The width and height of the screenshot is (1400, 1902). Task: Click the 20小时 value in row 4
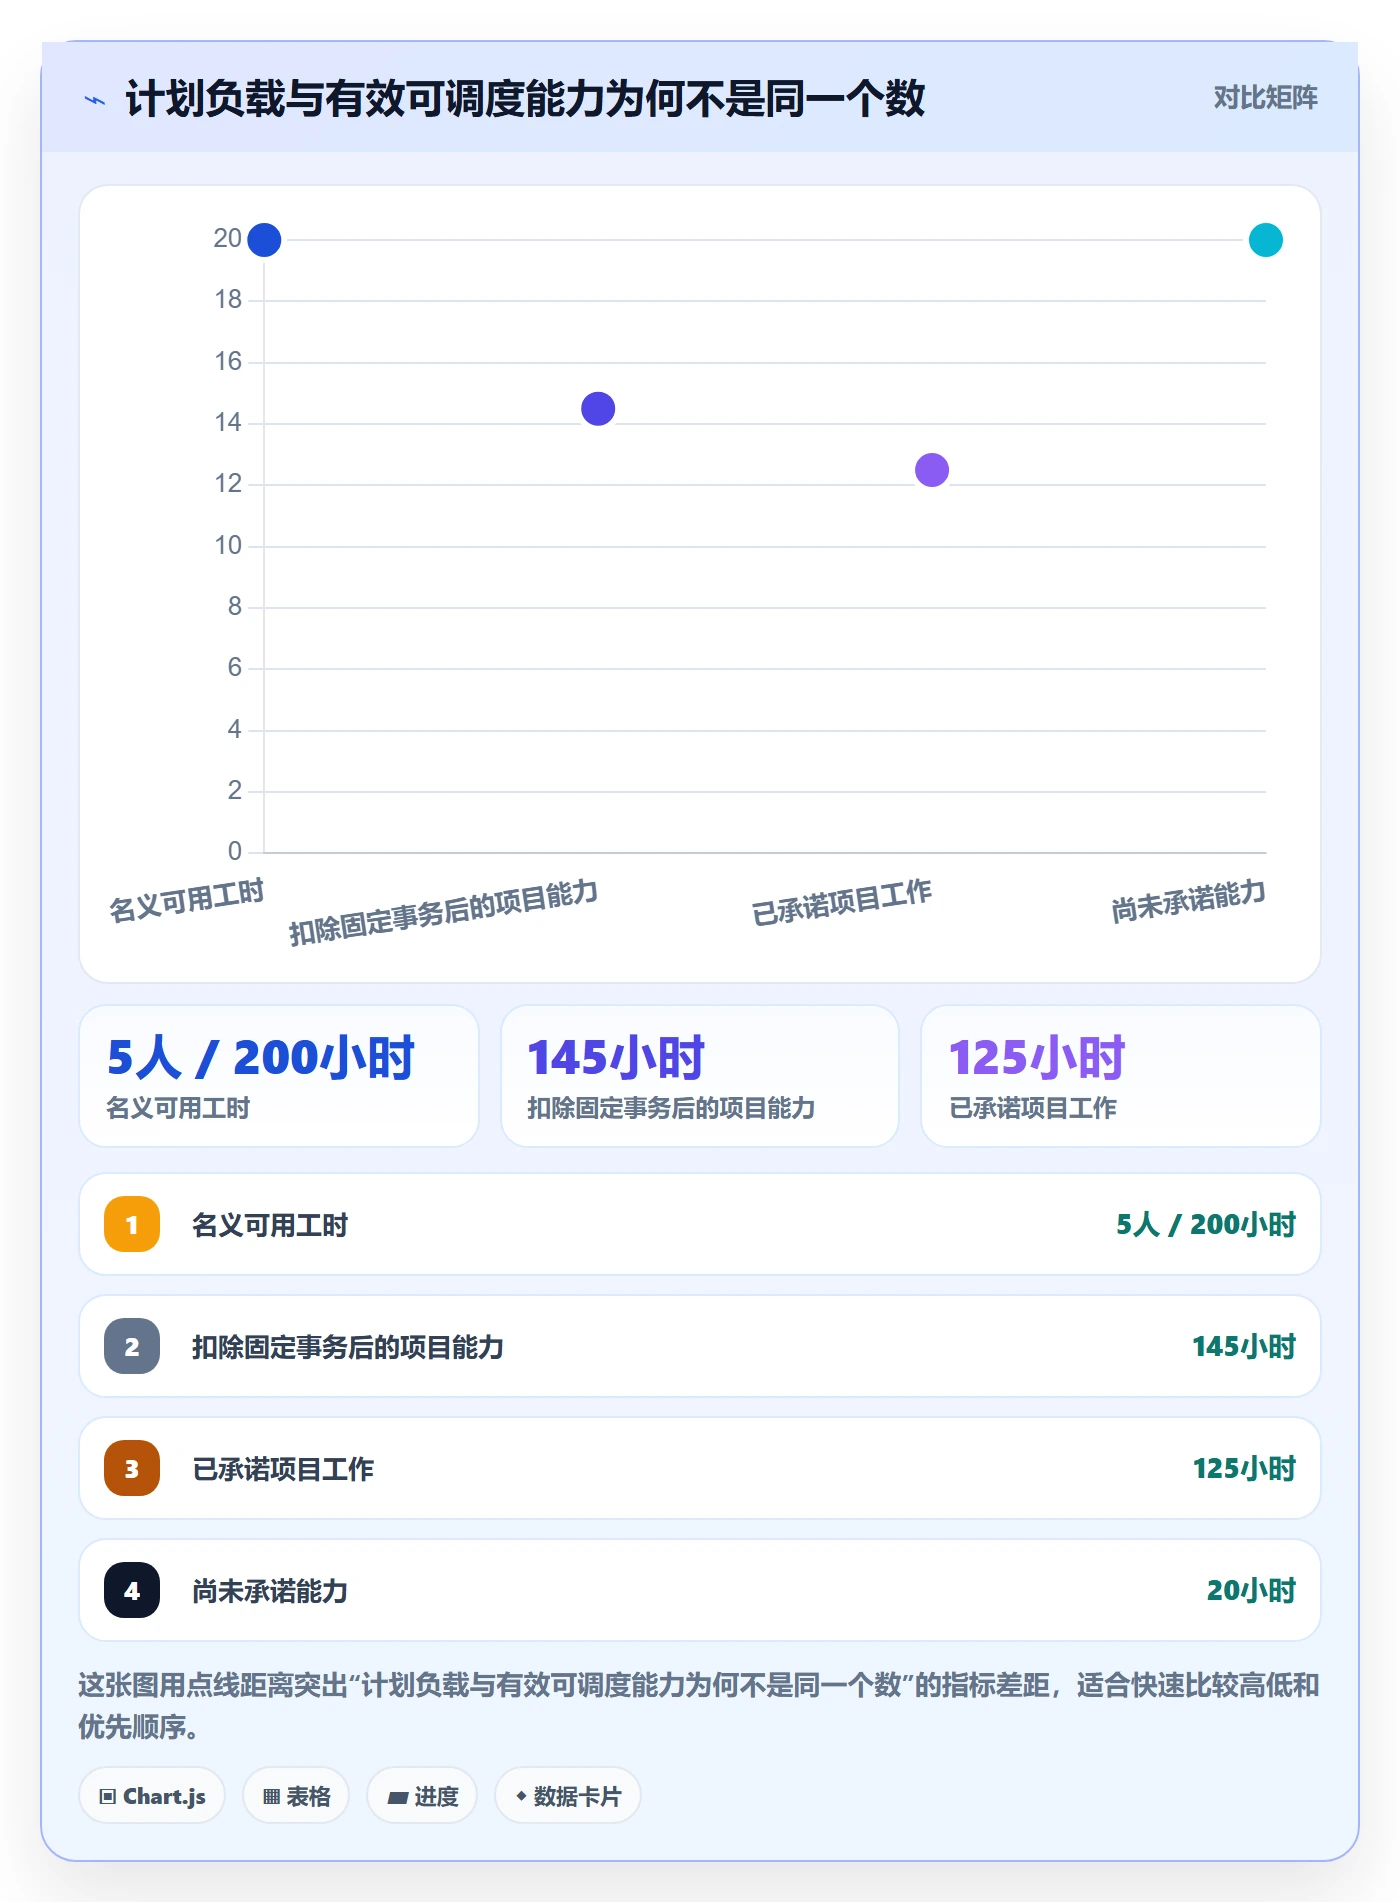(x=1251, y=1590)
